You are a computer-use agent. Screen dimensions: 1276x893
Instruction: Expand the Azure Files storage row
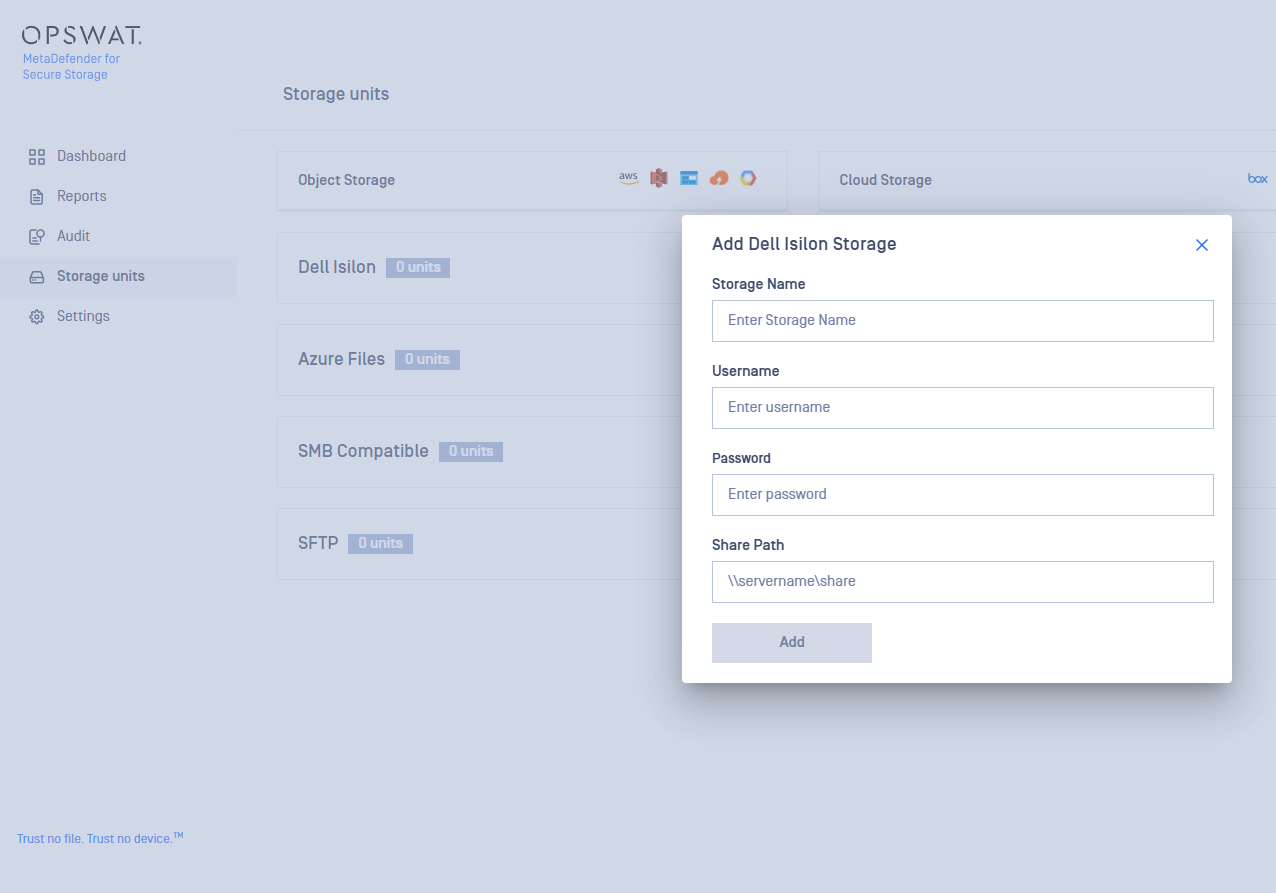(x=479, y=360)
